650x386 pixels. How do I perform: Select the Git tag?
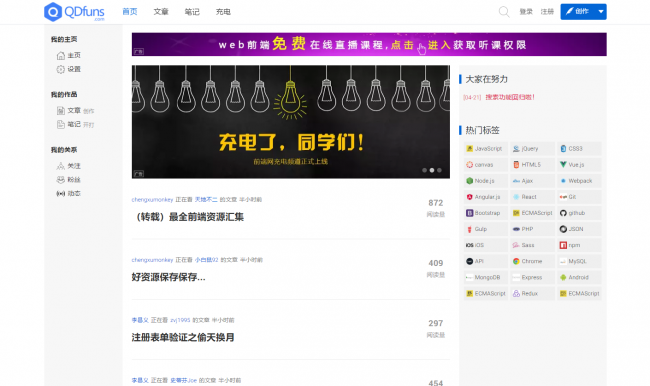(x=579, y=197)
